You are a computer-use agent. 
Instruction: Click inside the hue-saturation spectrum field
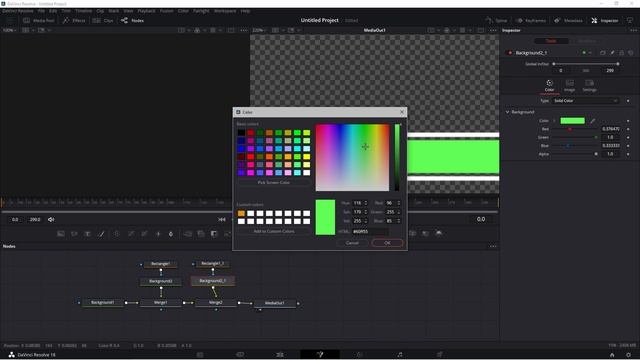pos(352,157)
